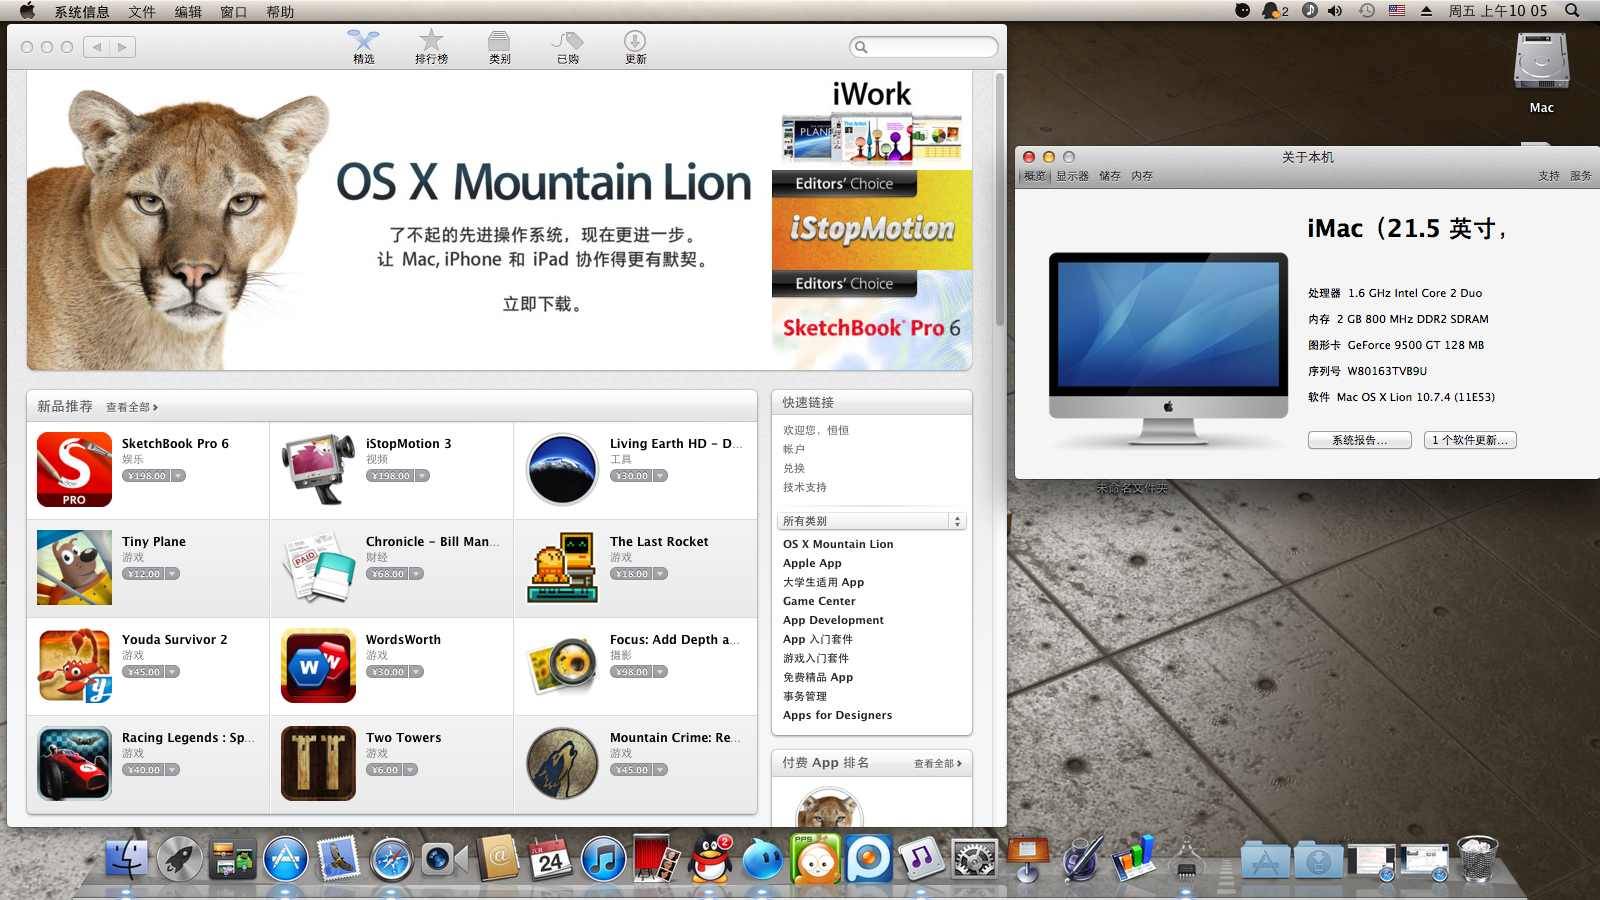The height and width of the screenshot is (900, 1600).
Task: Open the Categories (类别) toolbar icon
Action: point(499,46)
